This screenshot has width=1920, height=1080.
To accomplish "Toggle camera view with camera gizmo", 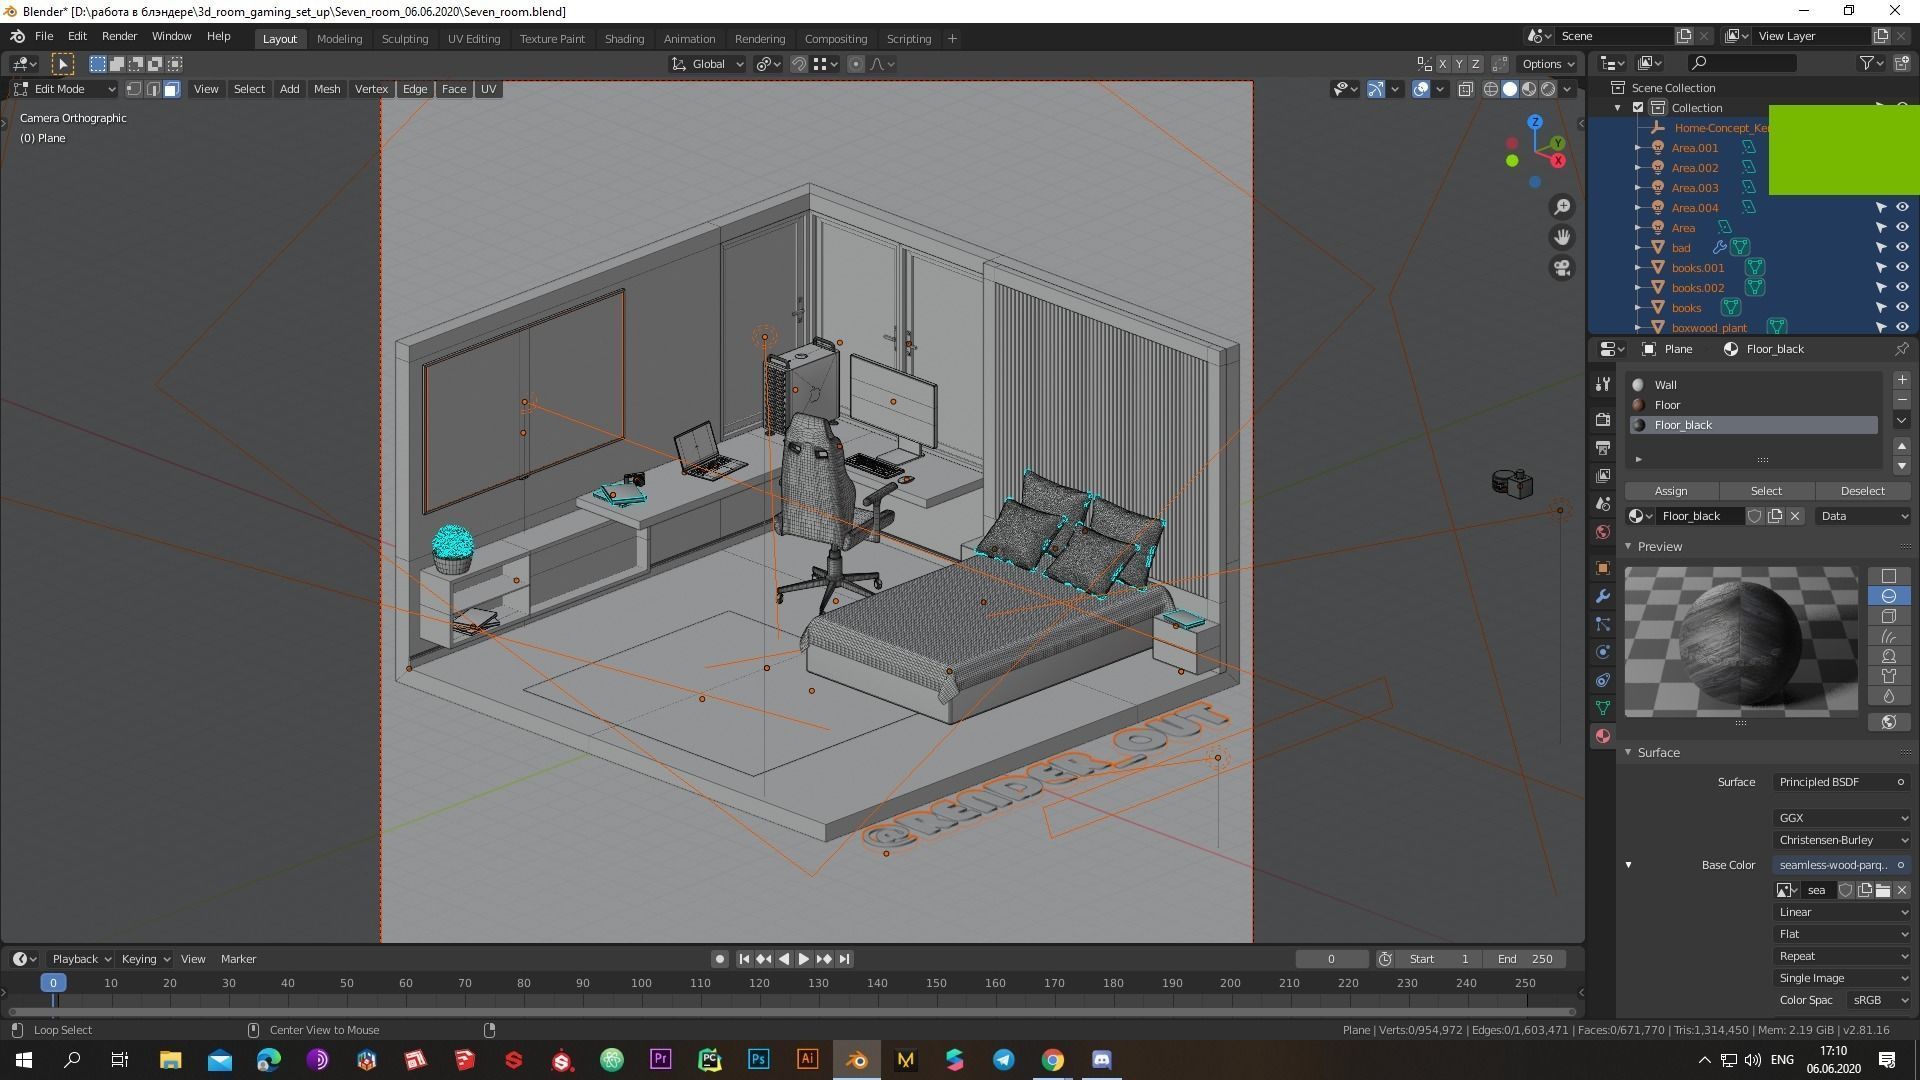I will [x=1561, y=268].
